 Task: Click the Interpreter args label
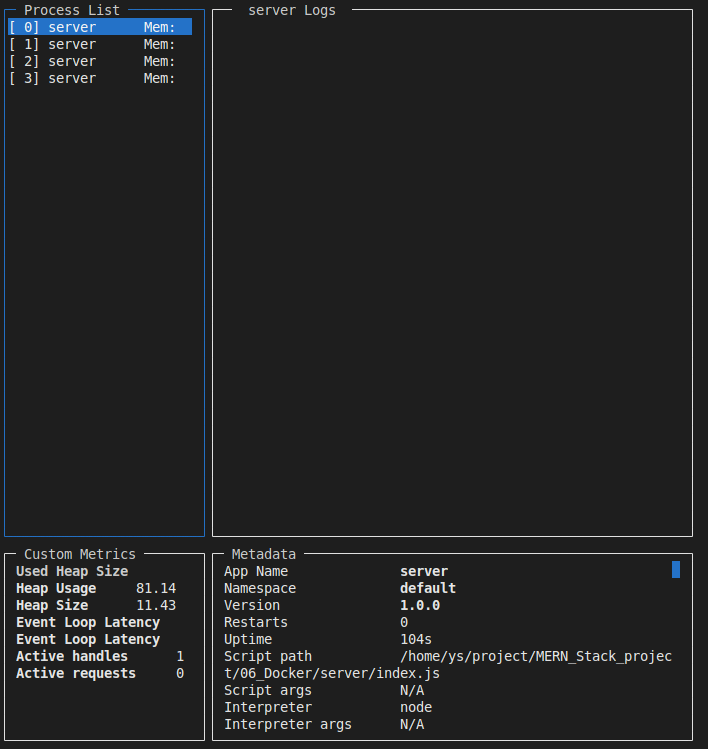(288, 725)
